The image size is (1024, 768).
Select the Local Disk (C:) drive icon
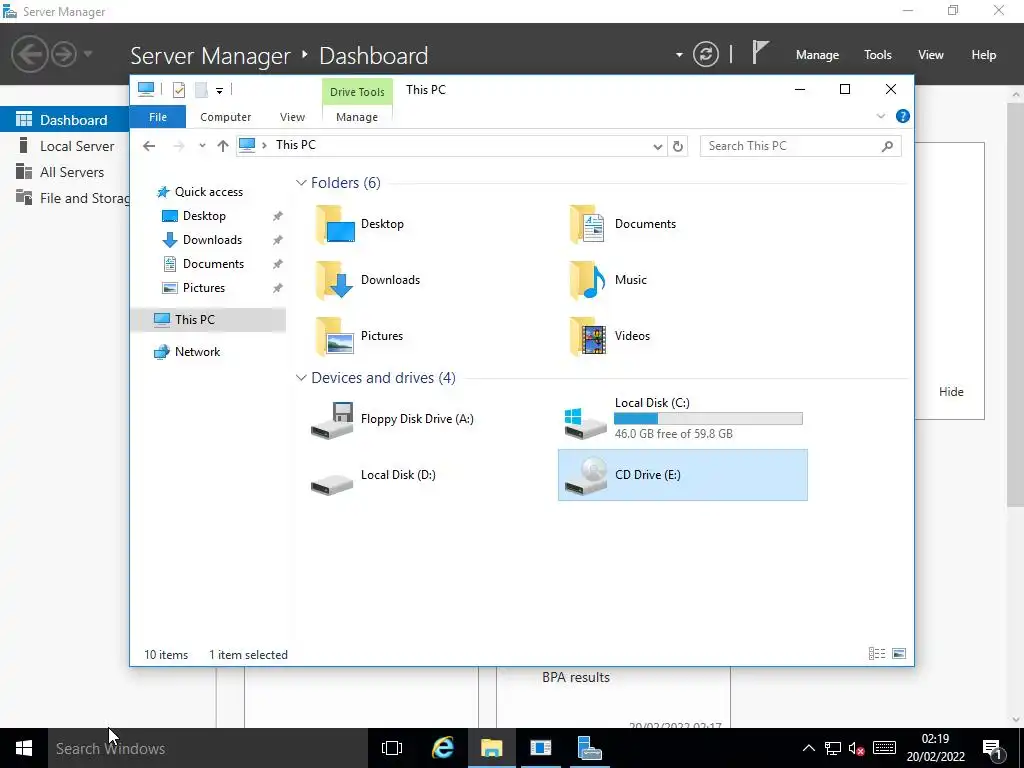[585, 424]
